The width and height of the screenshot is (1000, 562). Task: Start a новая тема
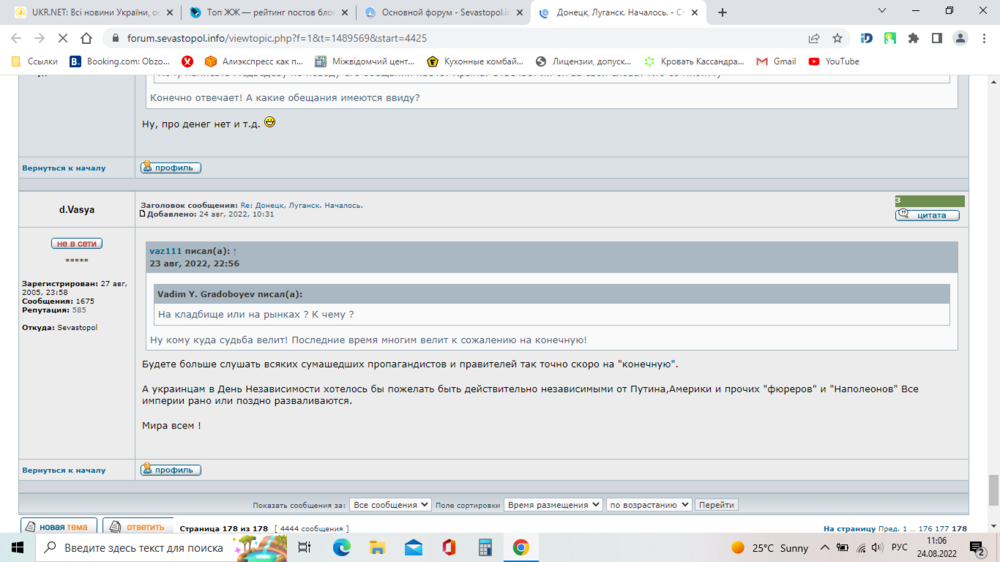pyautogui.click(x=59, y=526)
